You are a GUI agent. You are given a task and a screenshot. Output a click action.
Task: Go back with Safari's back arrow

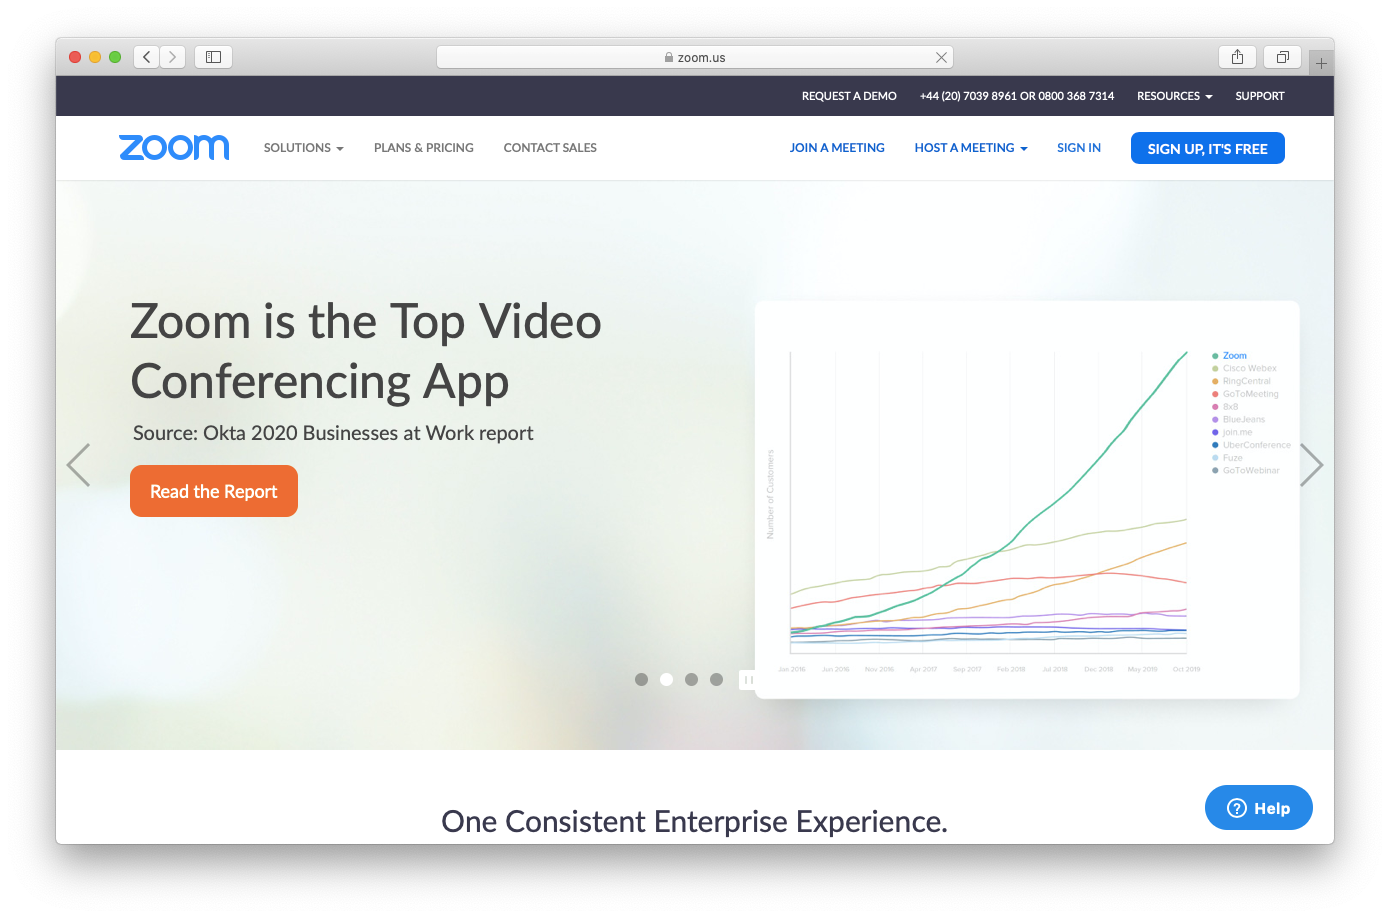pos(147,57)
